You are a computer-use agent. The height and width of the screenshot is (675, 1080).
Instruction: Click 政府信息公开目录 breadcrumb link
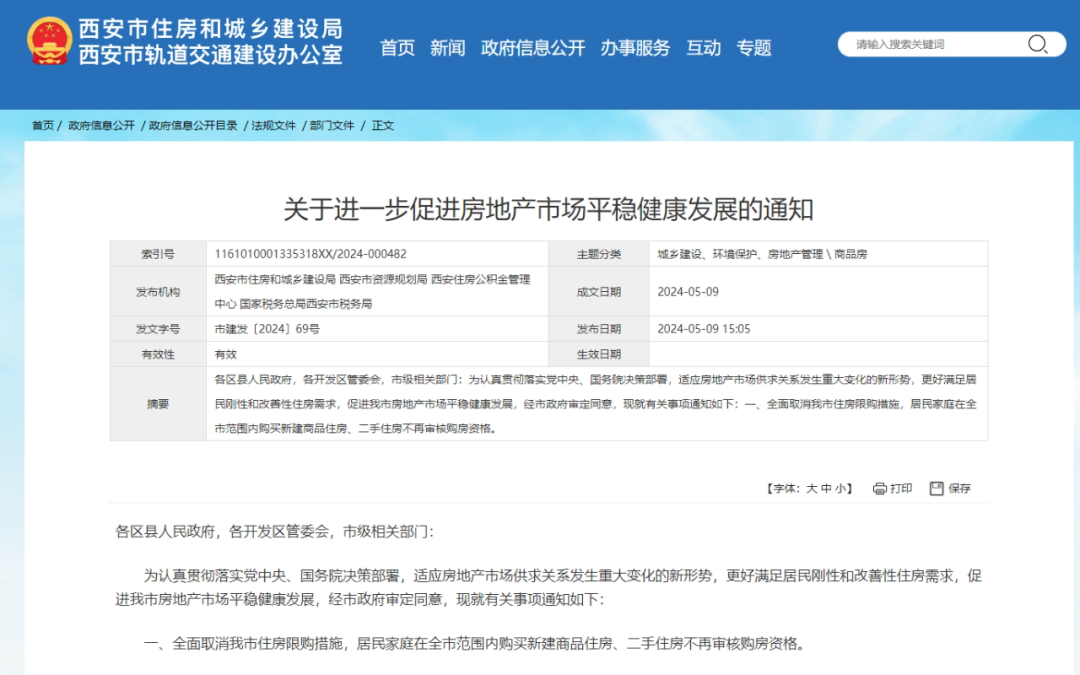(193, 126)
